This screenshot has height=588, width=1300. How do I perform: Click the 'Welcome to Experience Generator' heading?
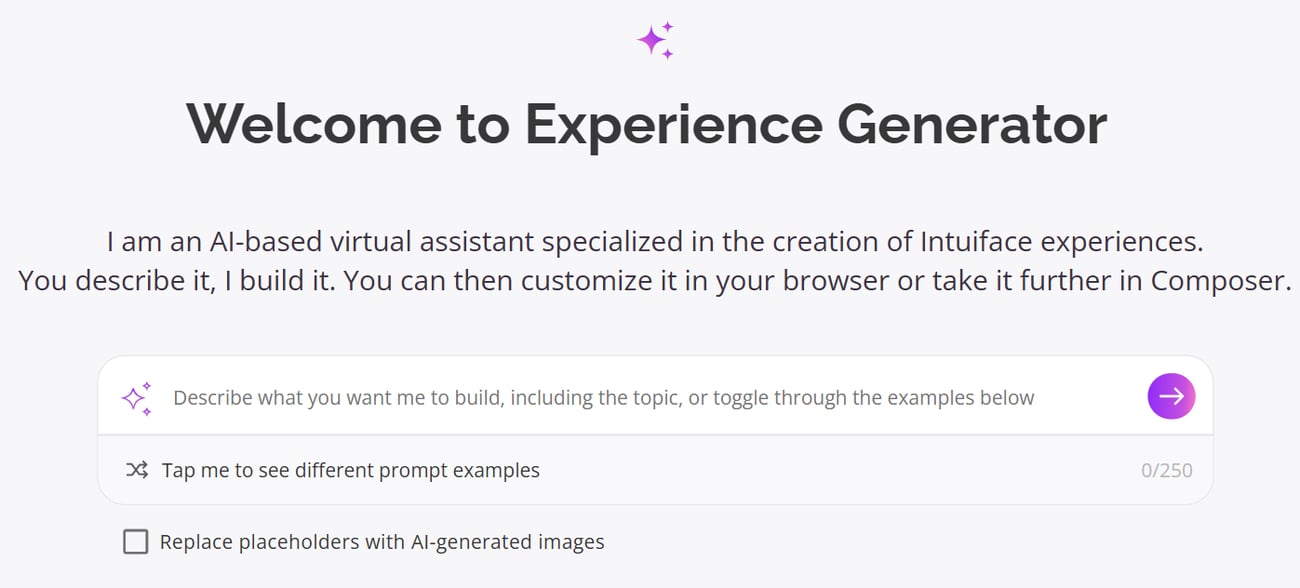(x=647, y=124)
